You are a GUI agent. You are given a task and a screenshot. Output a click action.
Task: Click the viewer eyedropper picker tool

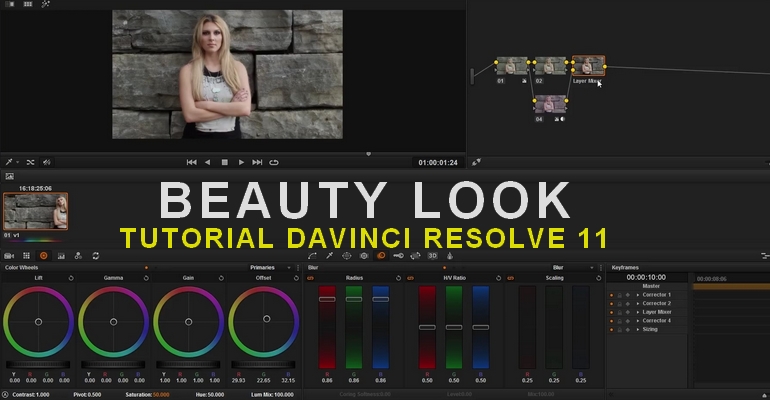pyautogui.click(x=8, y=162)
